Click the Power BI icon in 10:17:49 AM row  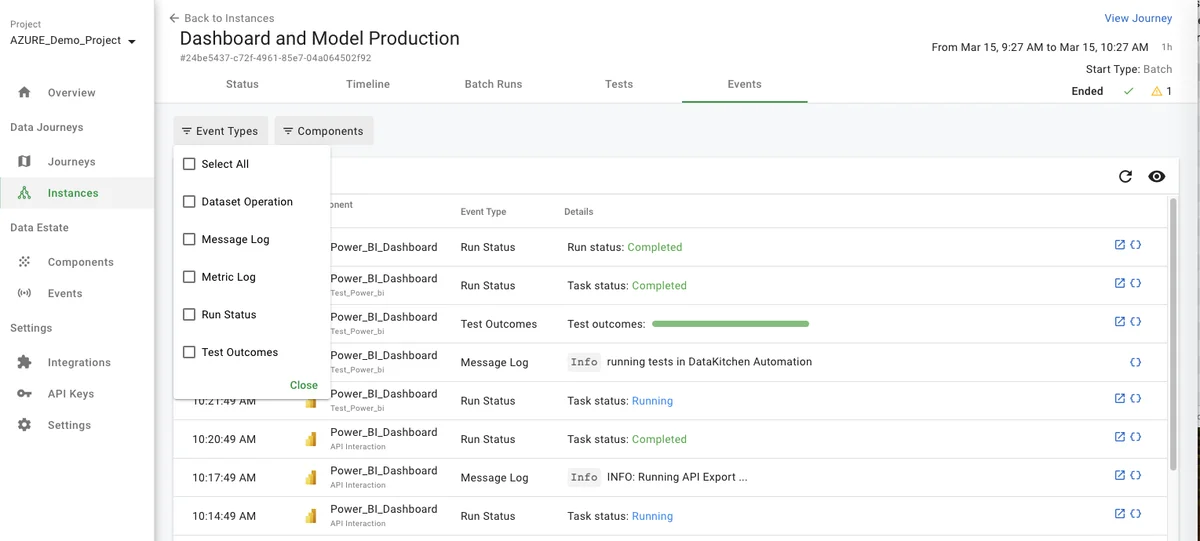point(311,478)
